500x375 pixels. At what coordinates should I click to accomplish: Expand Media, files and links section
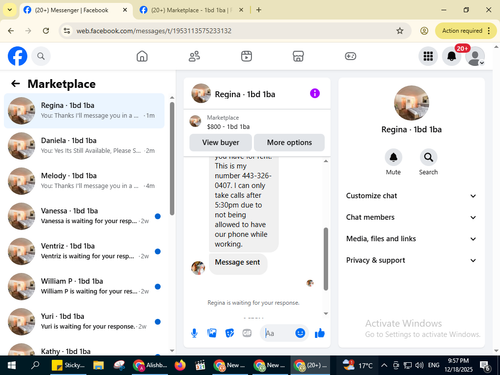tap(411, 239)
